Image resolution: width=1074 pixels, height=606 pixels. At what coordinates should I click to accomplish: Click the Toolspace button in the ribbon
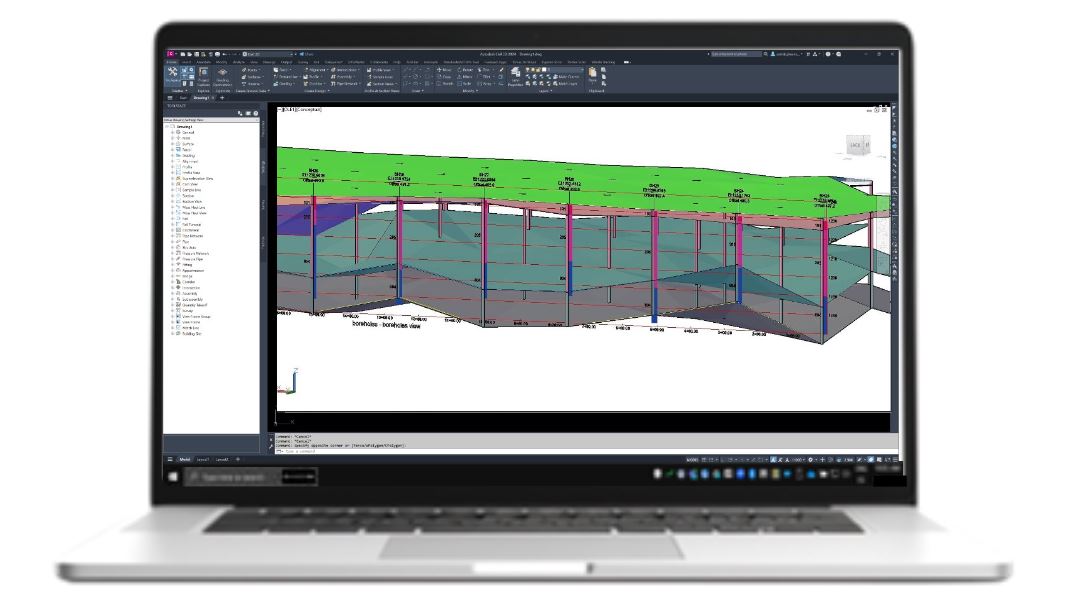tap(172, 75)
